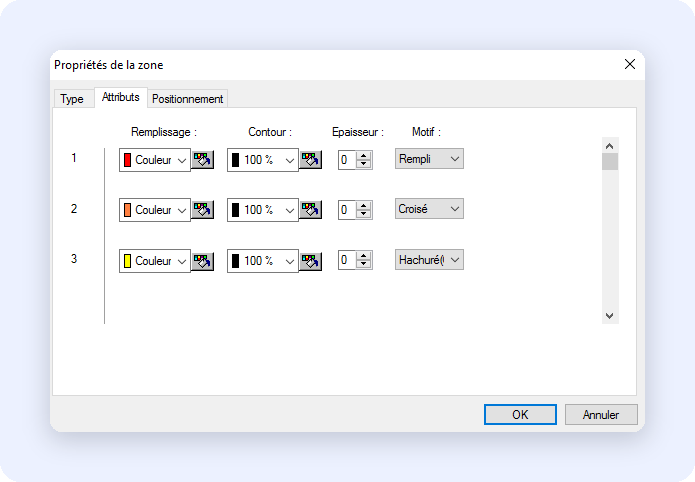Decrease Epaisseur value in row 1
This screenshot has width=695, height=482.
point(364,165)
